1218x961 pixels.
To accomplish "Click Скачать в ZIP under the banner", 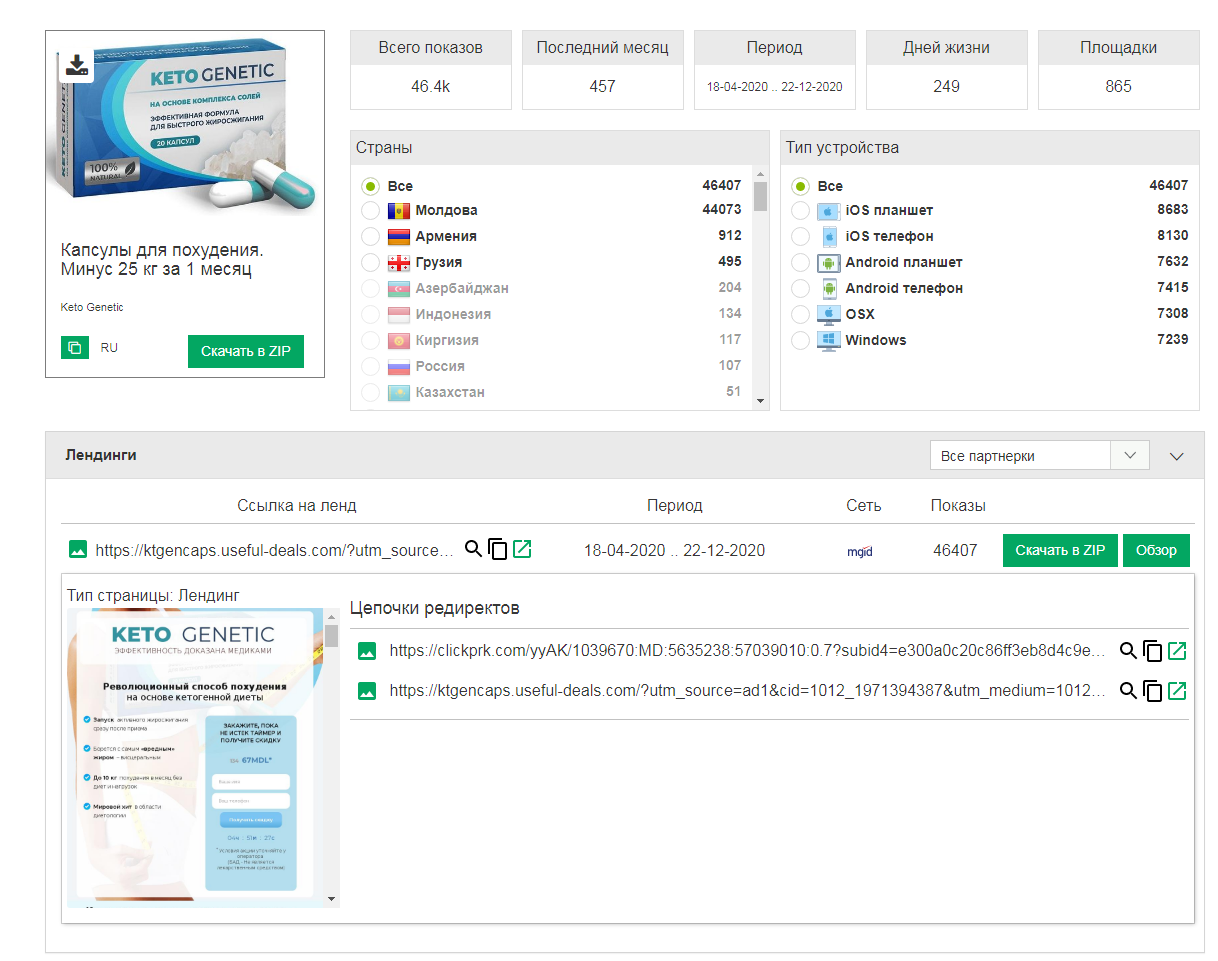I will click(x=246, y=351).
